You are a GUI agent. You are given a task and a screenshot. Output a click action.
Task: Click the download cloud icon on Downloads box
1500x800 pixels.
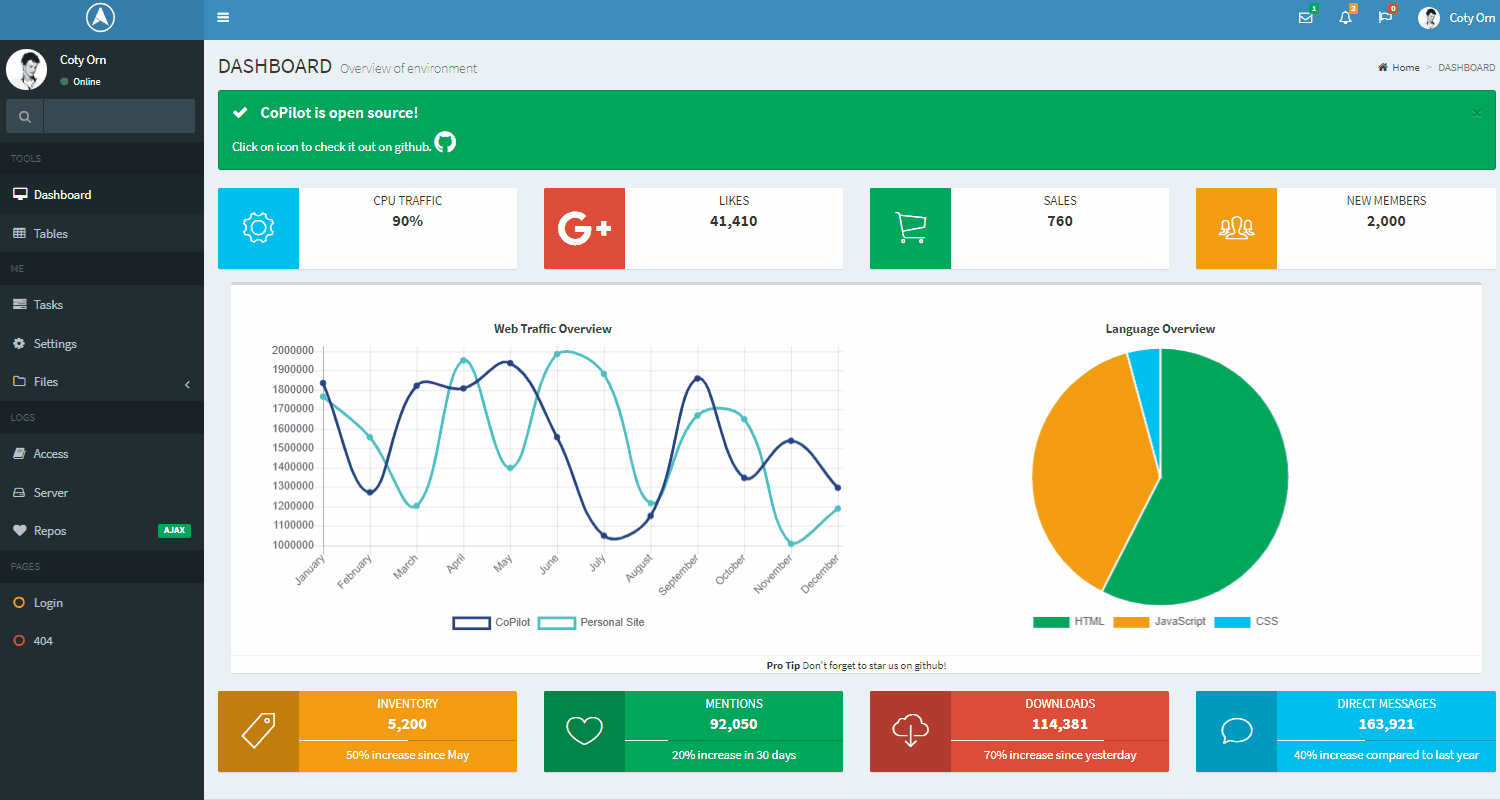(x=910, y=731)
